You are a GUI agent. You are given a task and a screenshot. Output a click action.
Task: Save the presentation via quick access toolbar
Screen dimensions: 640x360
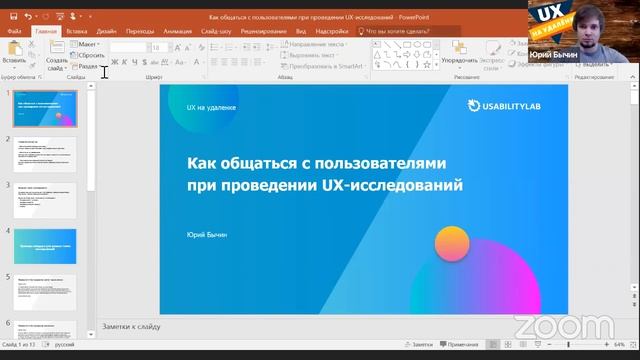point(13,16)
